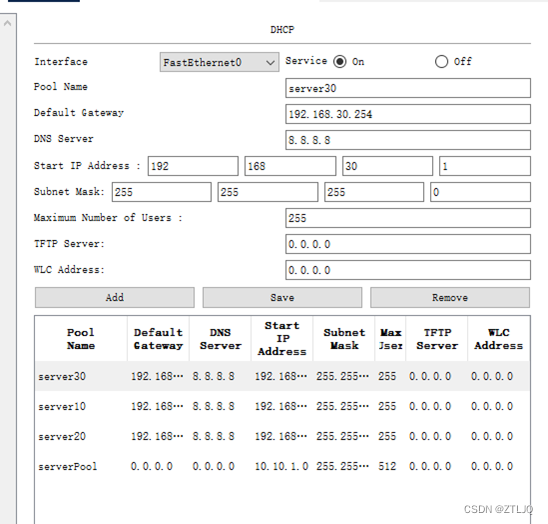Image resolution: width=548 pixels, height=524 pixels.
Task: Open the FastEthernet0 interface dropdown
Action: tap(219, 62)
